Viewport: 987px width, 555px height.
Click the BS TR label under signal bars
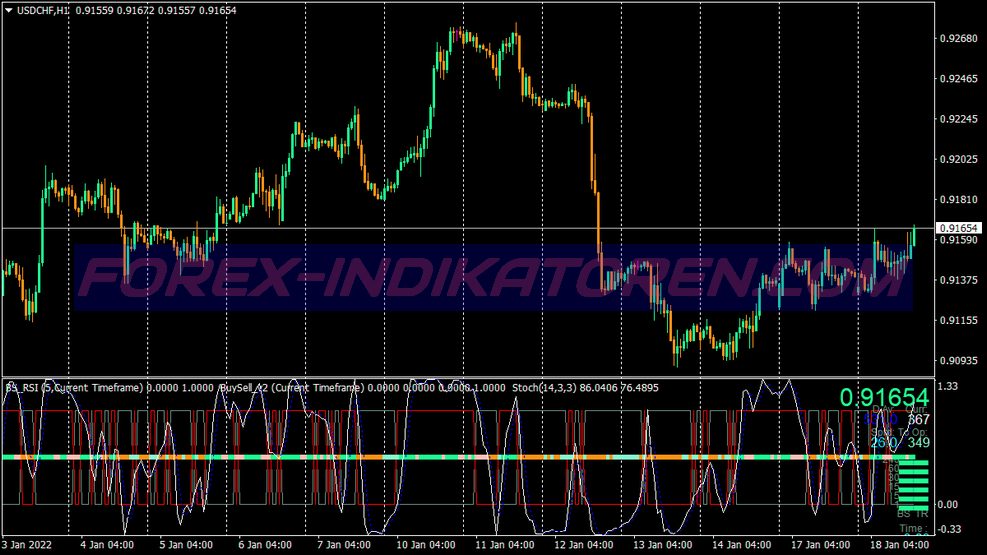pyautogui.click(x=911, y=514)
